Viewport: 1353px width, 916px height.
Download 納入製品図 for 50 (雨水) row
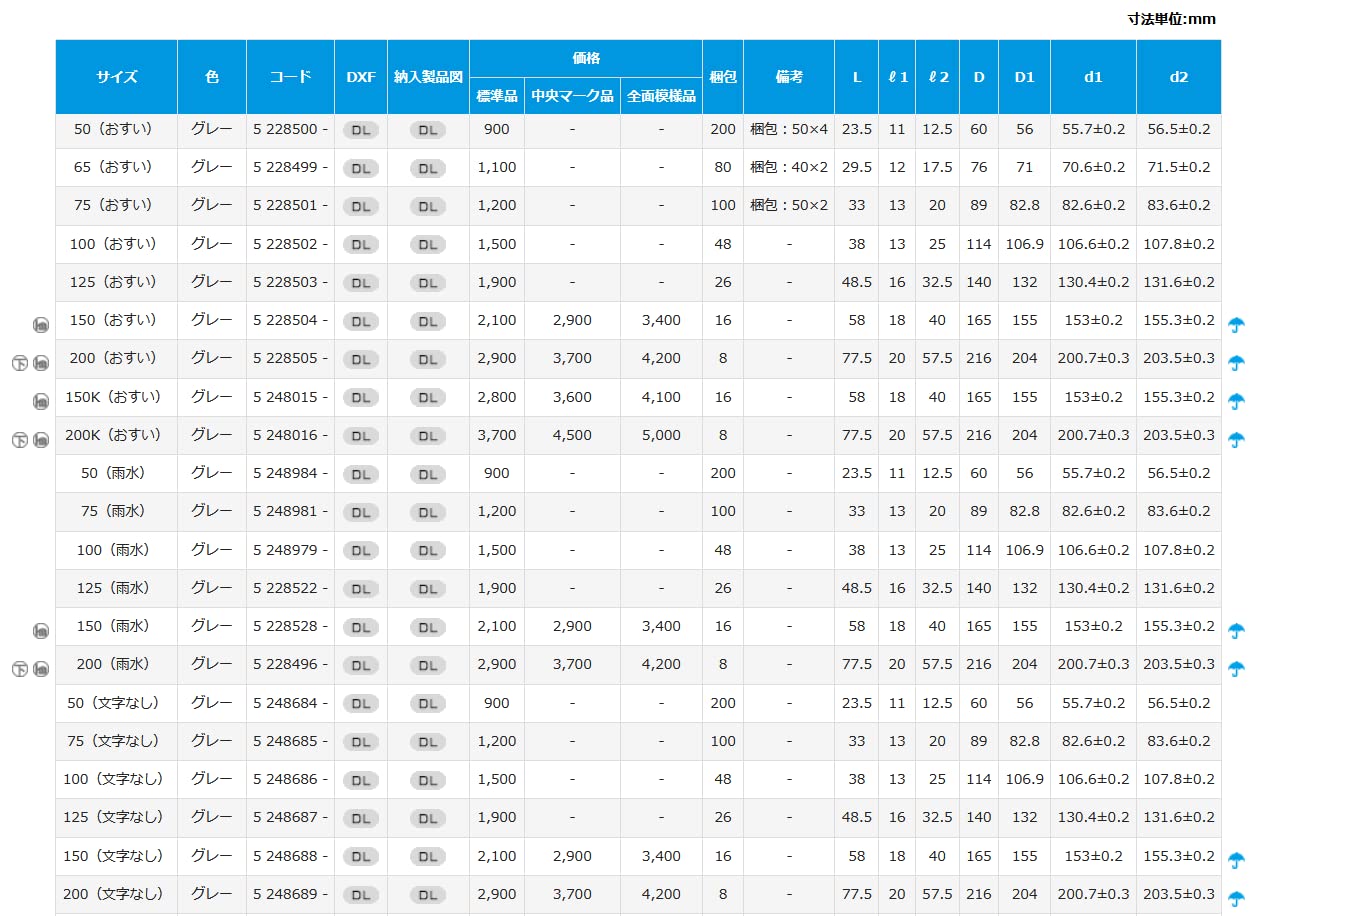point(427,474)
